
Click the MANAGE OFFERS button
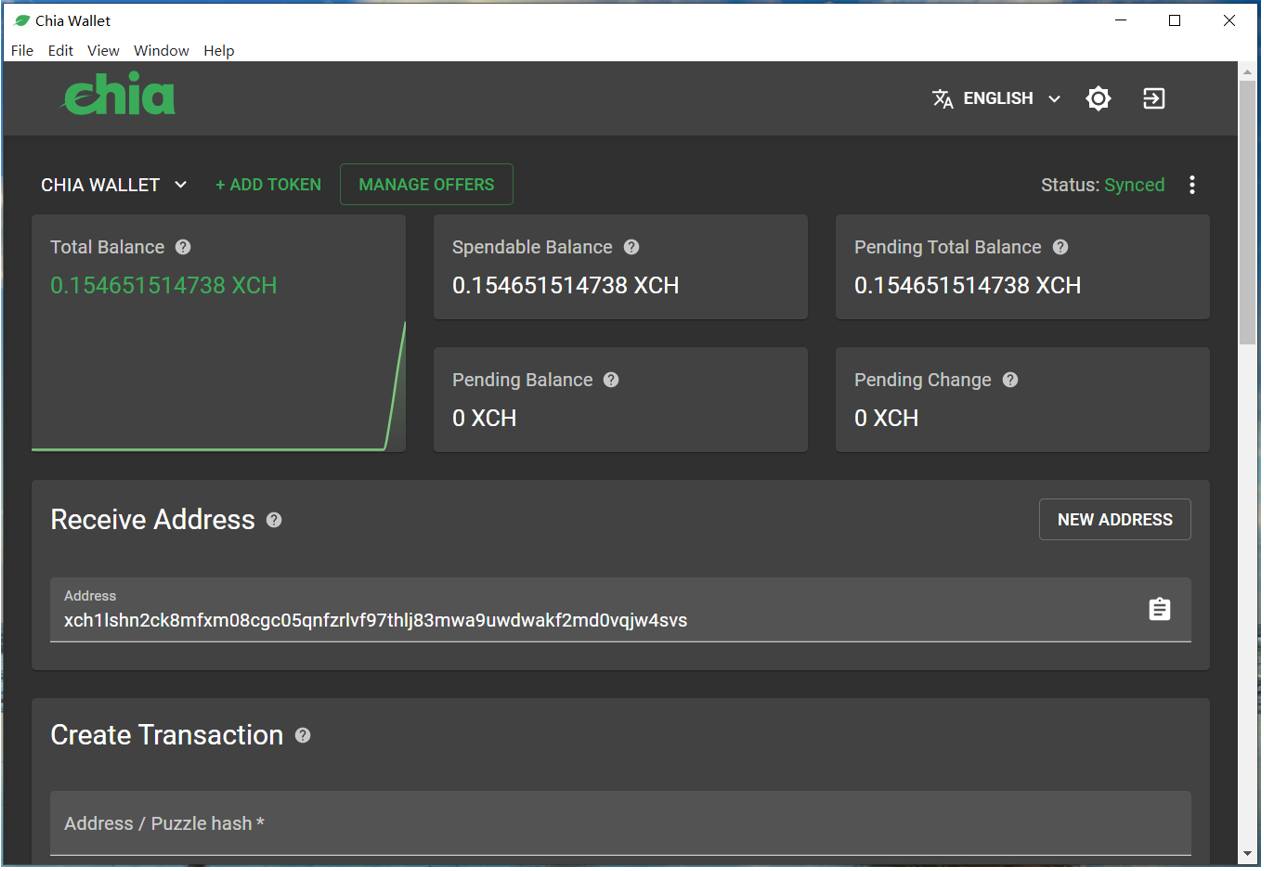pos(427,184)
